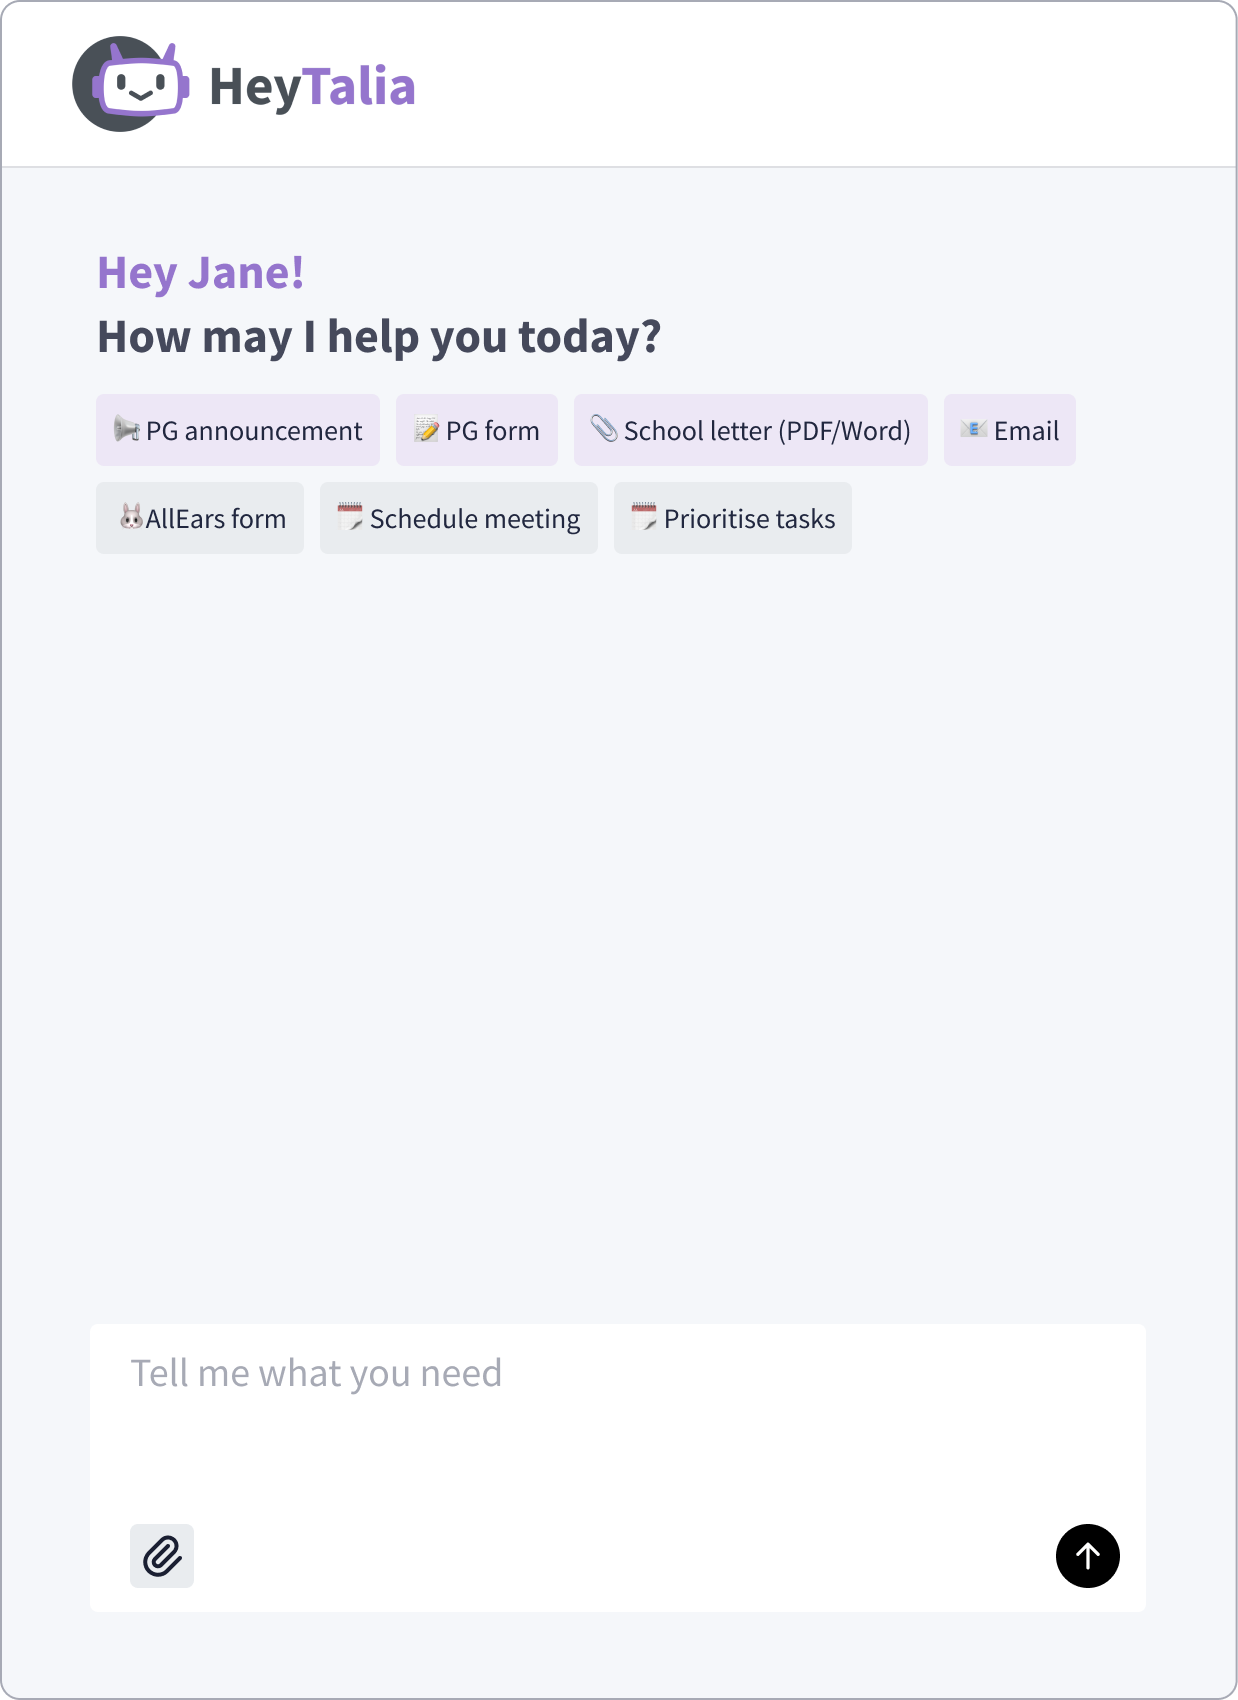Viewport: 1238px width, 1700px height.
Task: Click the HeyTalia wordmark in header
Action: coord(312,87)
